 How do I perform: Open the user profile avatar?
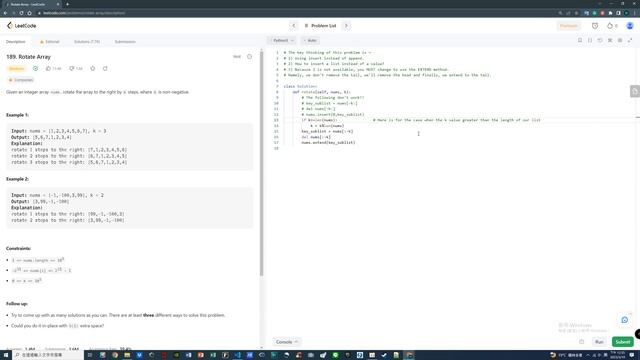click(630, 26)
